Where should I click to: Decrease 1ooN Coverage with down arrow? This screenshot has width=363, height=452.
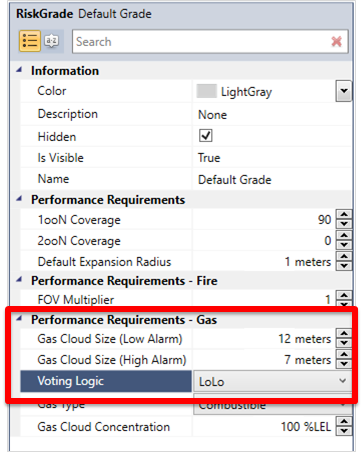click(344, 224)
